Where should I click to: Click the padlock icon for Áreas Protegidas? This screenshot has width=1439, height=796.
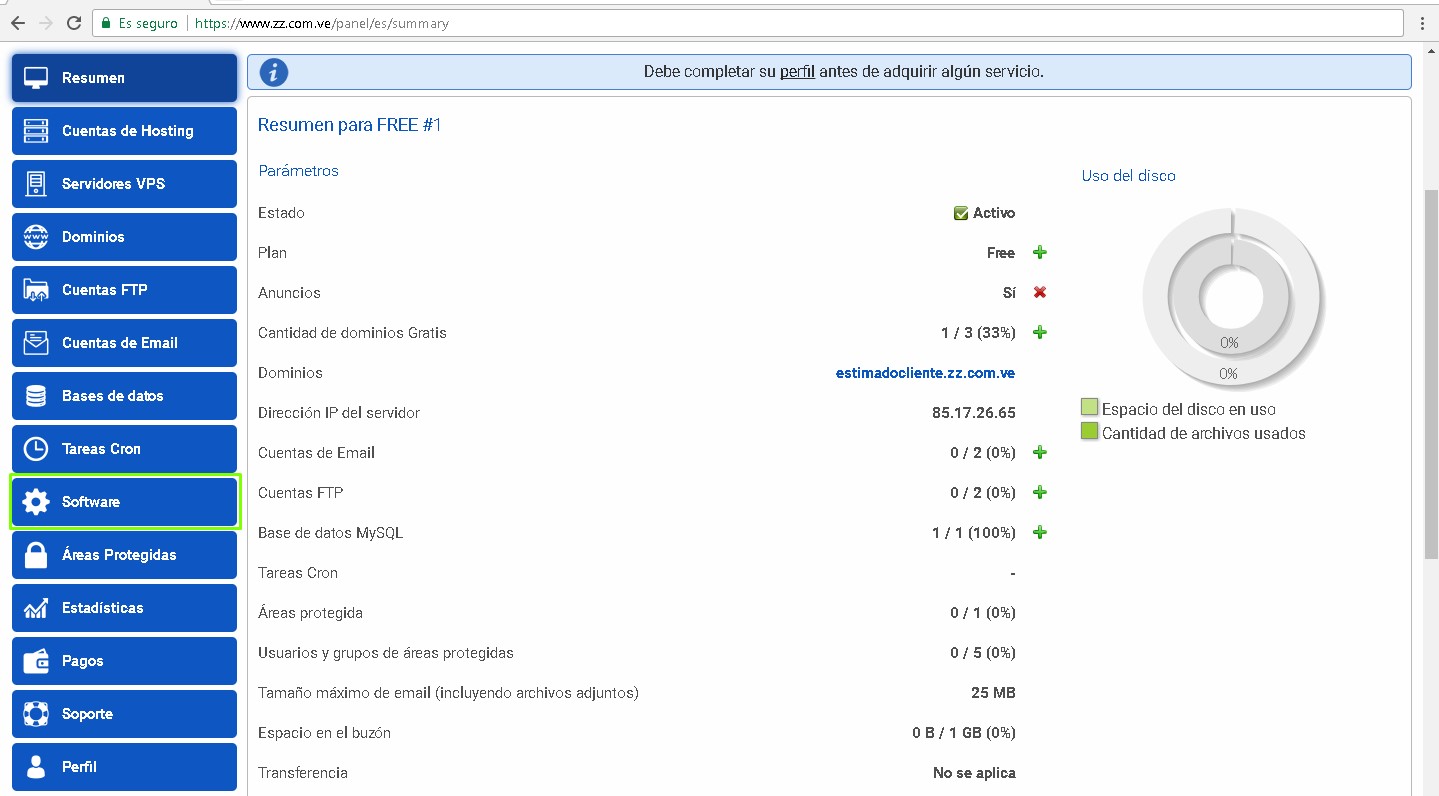(x=36, y=555)
